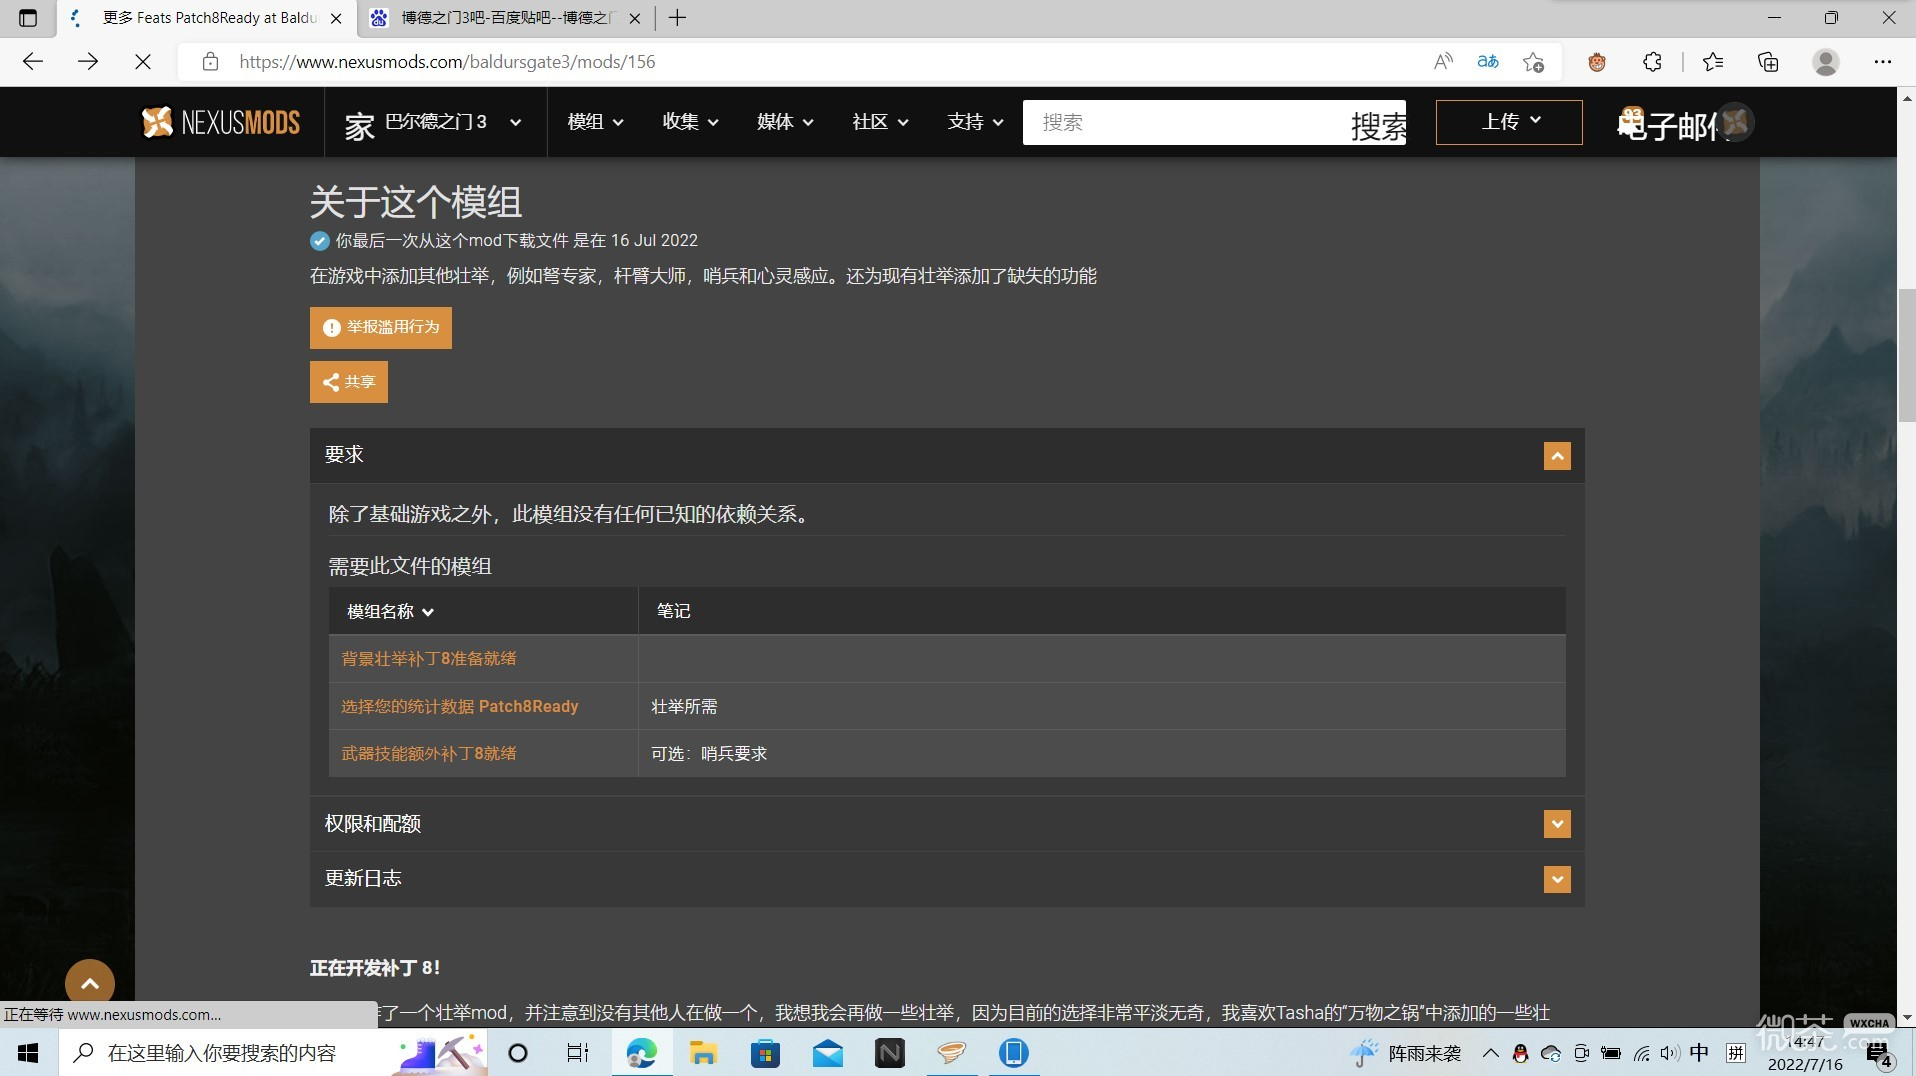Click the browser forward arrow
Screen dimensions: 1916x1076
click(88, 62)
